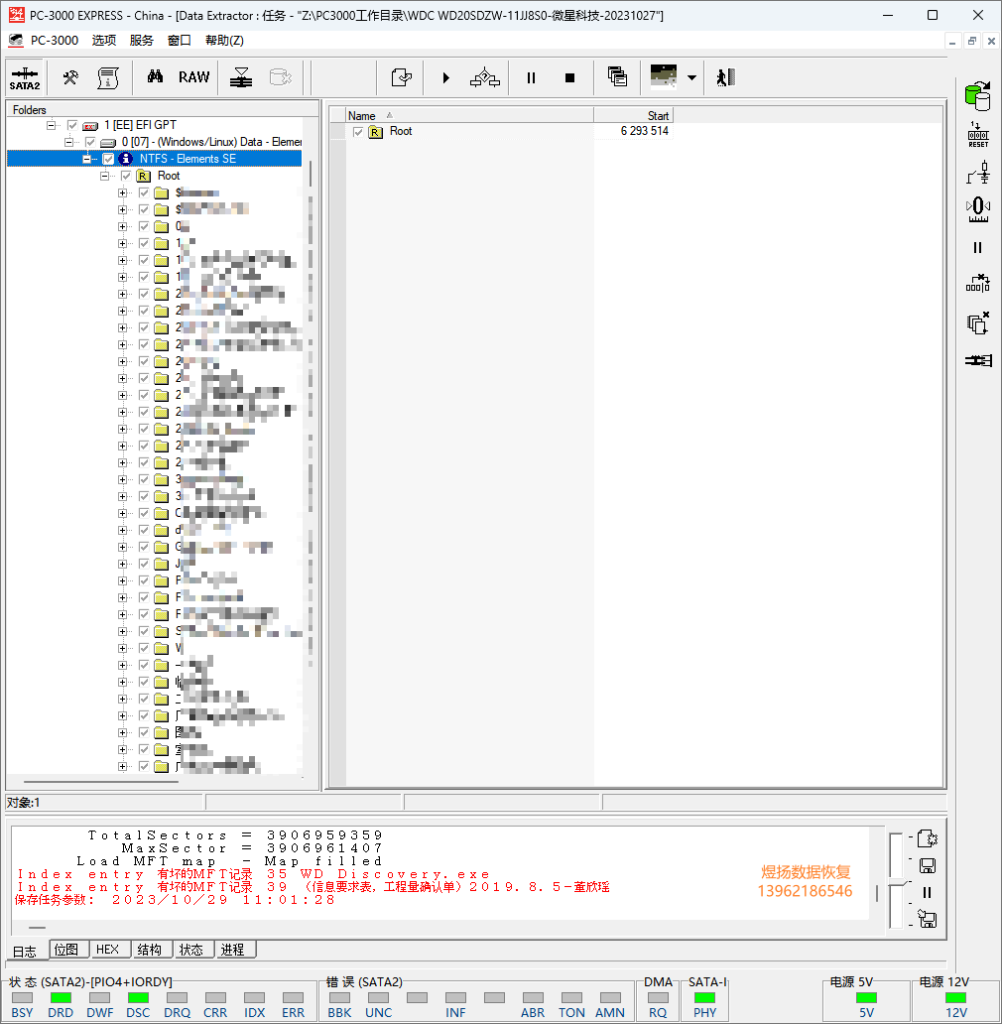Collapse the NTFS - Elements SE node
The width and height of the screenshot is (1002, 1024).
pos(87,159)
